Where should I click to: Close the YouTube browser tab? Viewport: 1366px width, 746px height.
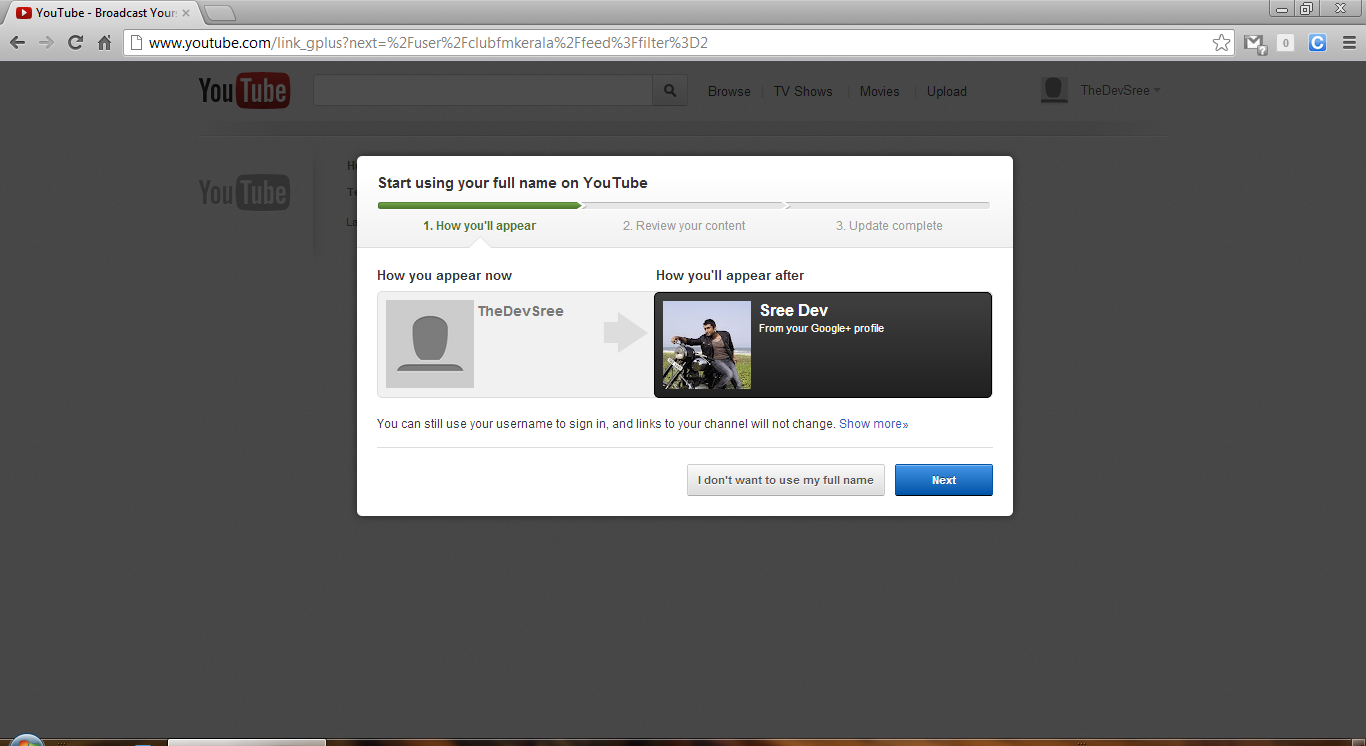(186, 13)
